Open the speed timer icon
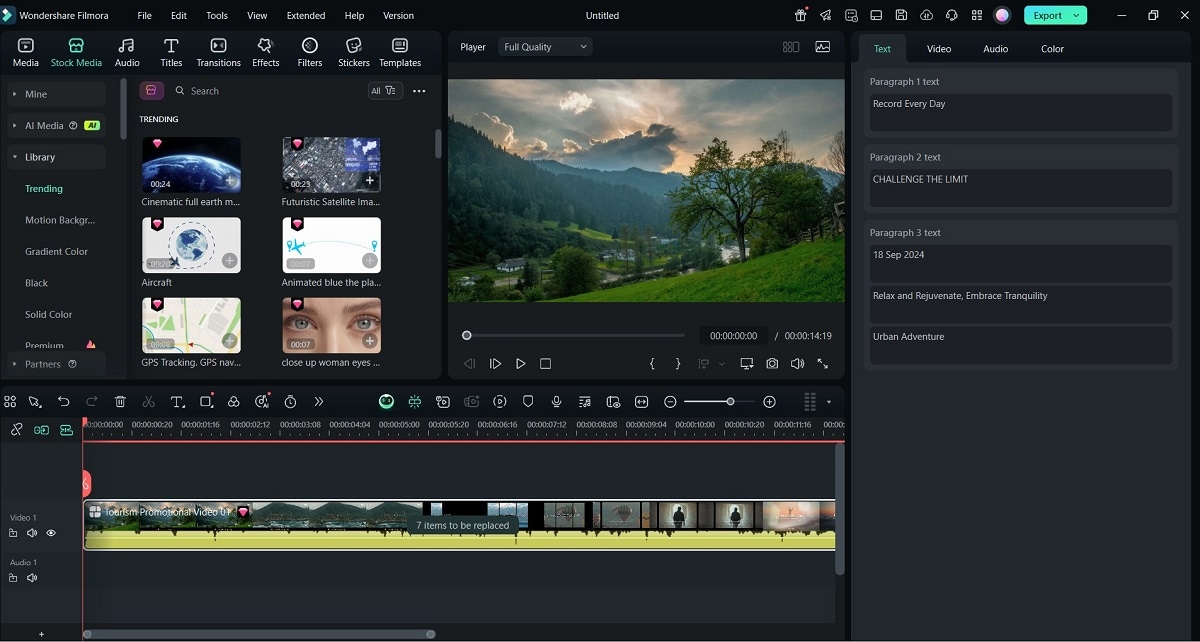The width and height of the screenshot is (1200, 642). click(290, 401)
